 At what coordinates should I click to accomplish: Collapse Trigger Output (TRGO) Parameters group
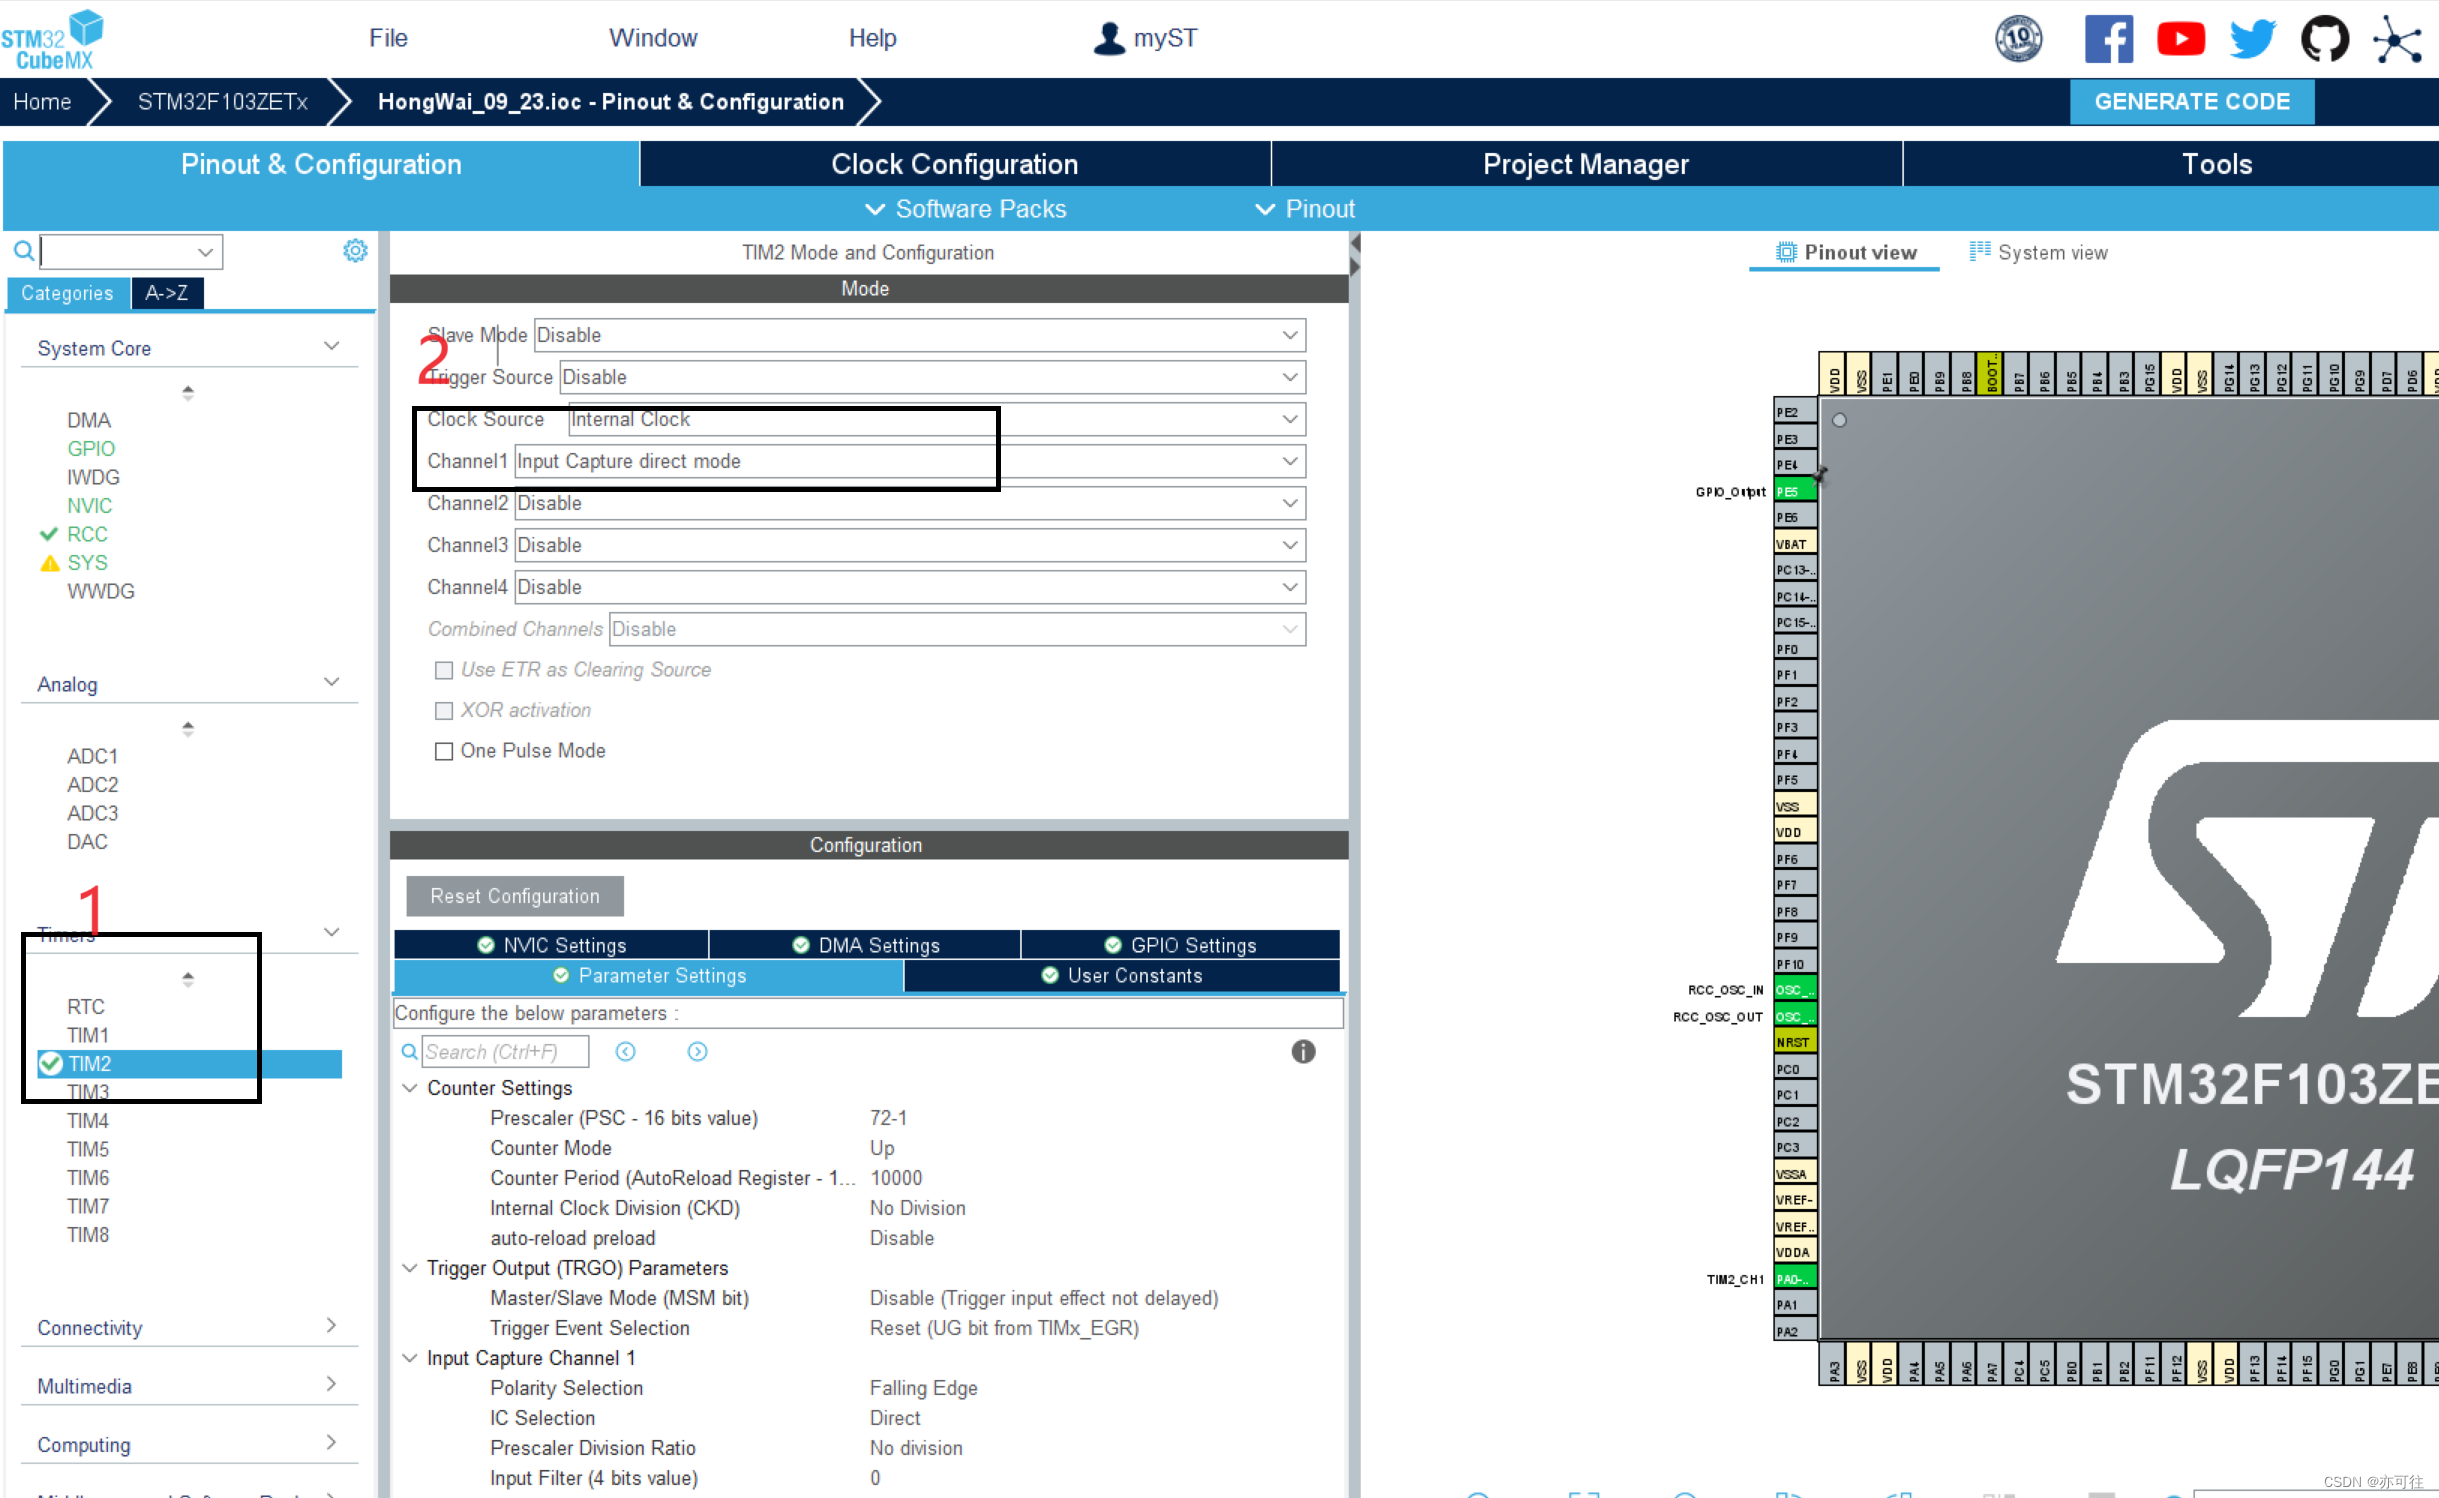(409, 1268)
